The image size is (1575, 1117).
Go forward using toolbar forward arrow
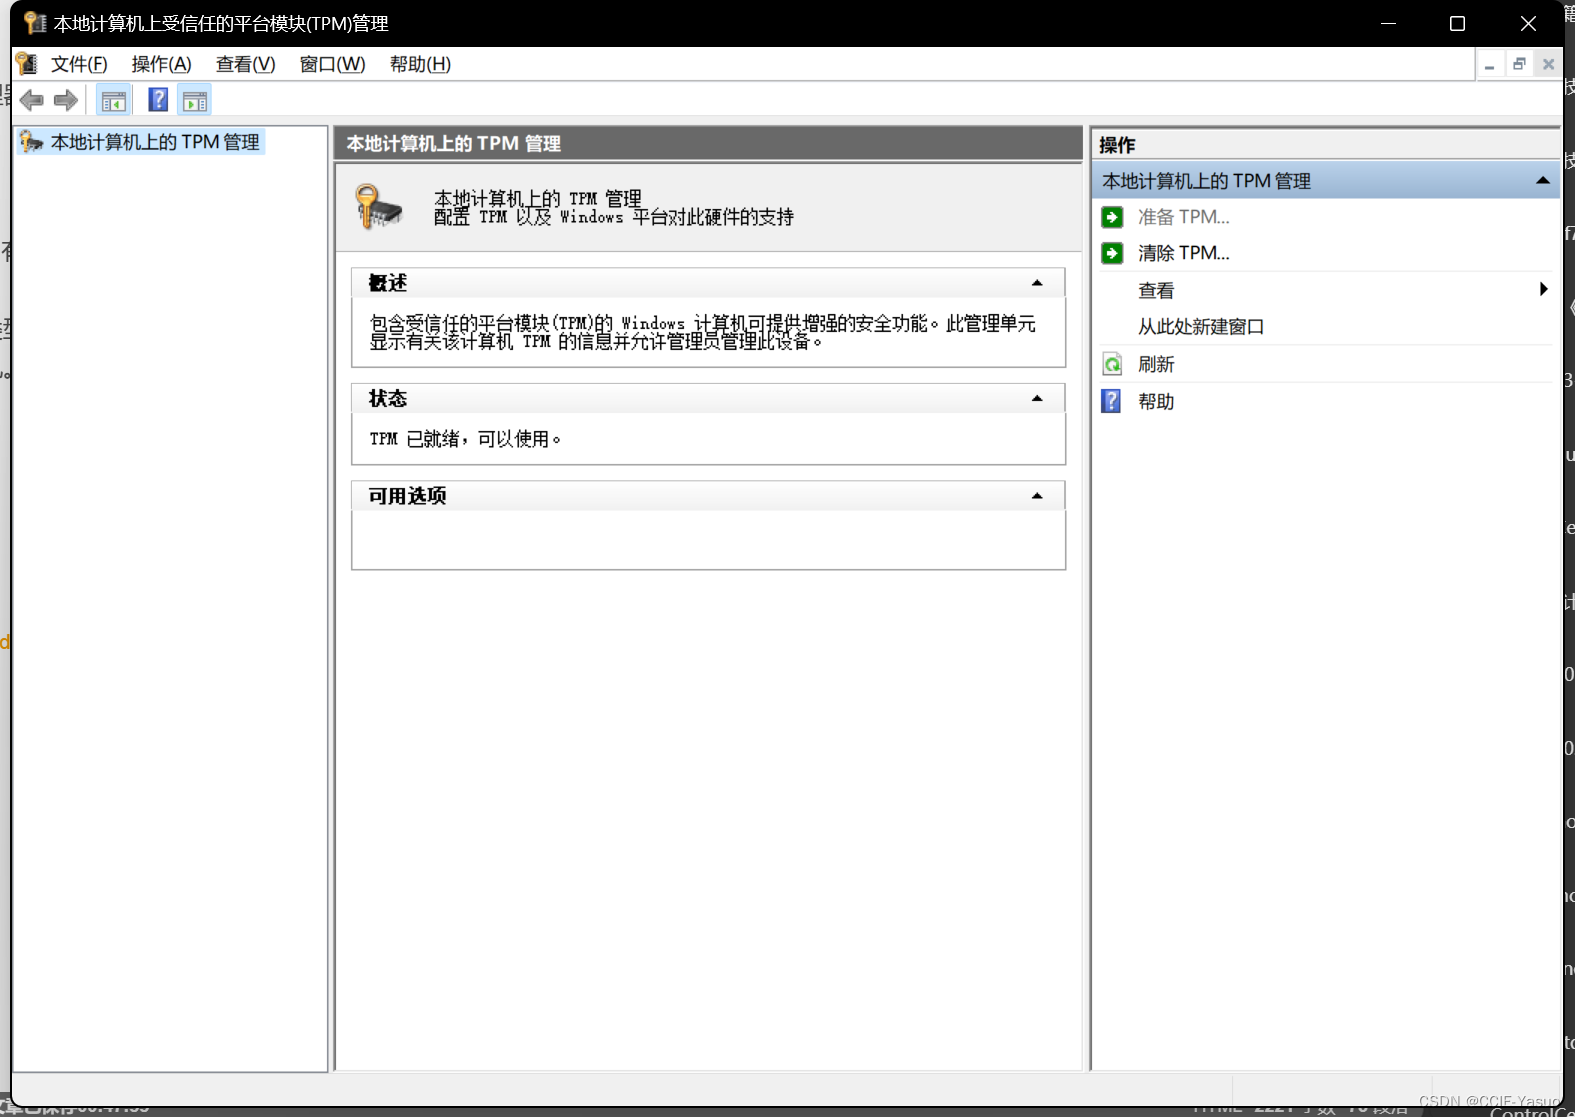(x=66, y=100)
